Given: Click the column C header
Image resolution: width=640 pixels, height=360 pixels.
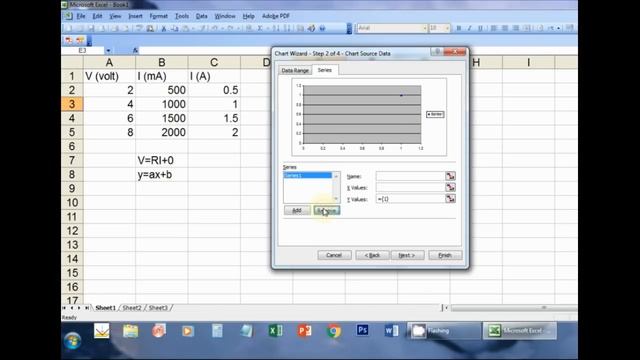Looking at the screenshot, I should tap(214, 62).
